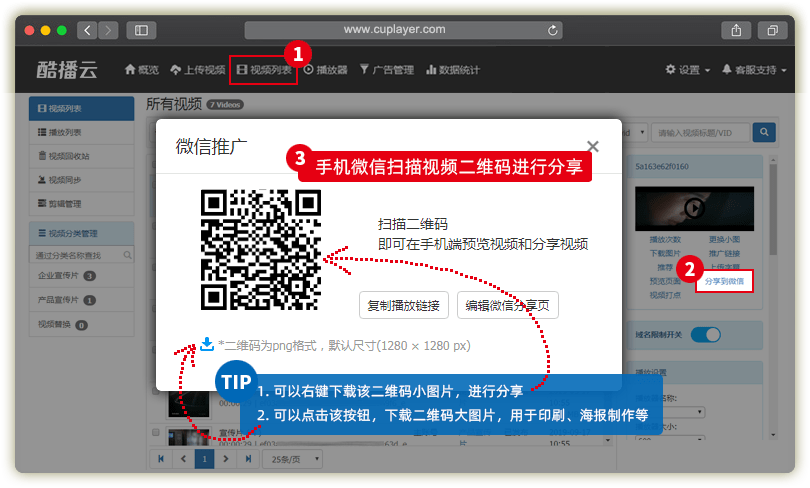
Task: Close the 微信推广 dialog
Action: [x=593, y=147]
